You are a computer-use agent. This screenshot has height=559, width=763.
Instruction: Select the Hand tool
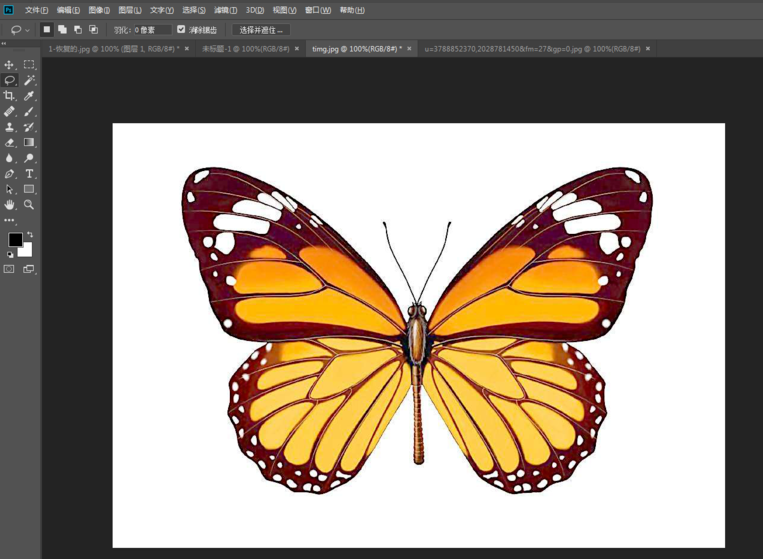coord(10,204)
